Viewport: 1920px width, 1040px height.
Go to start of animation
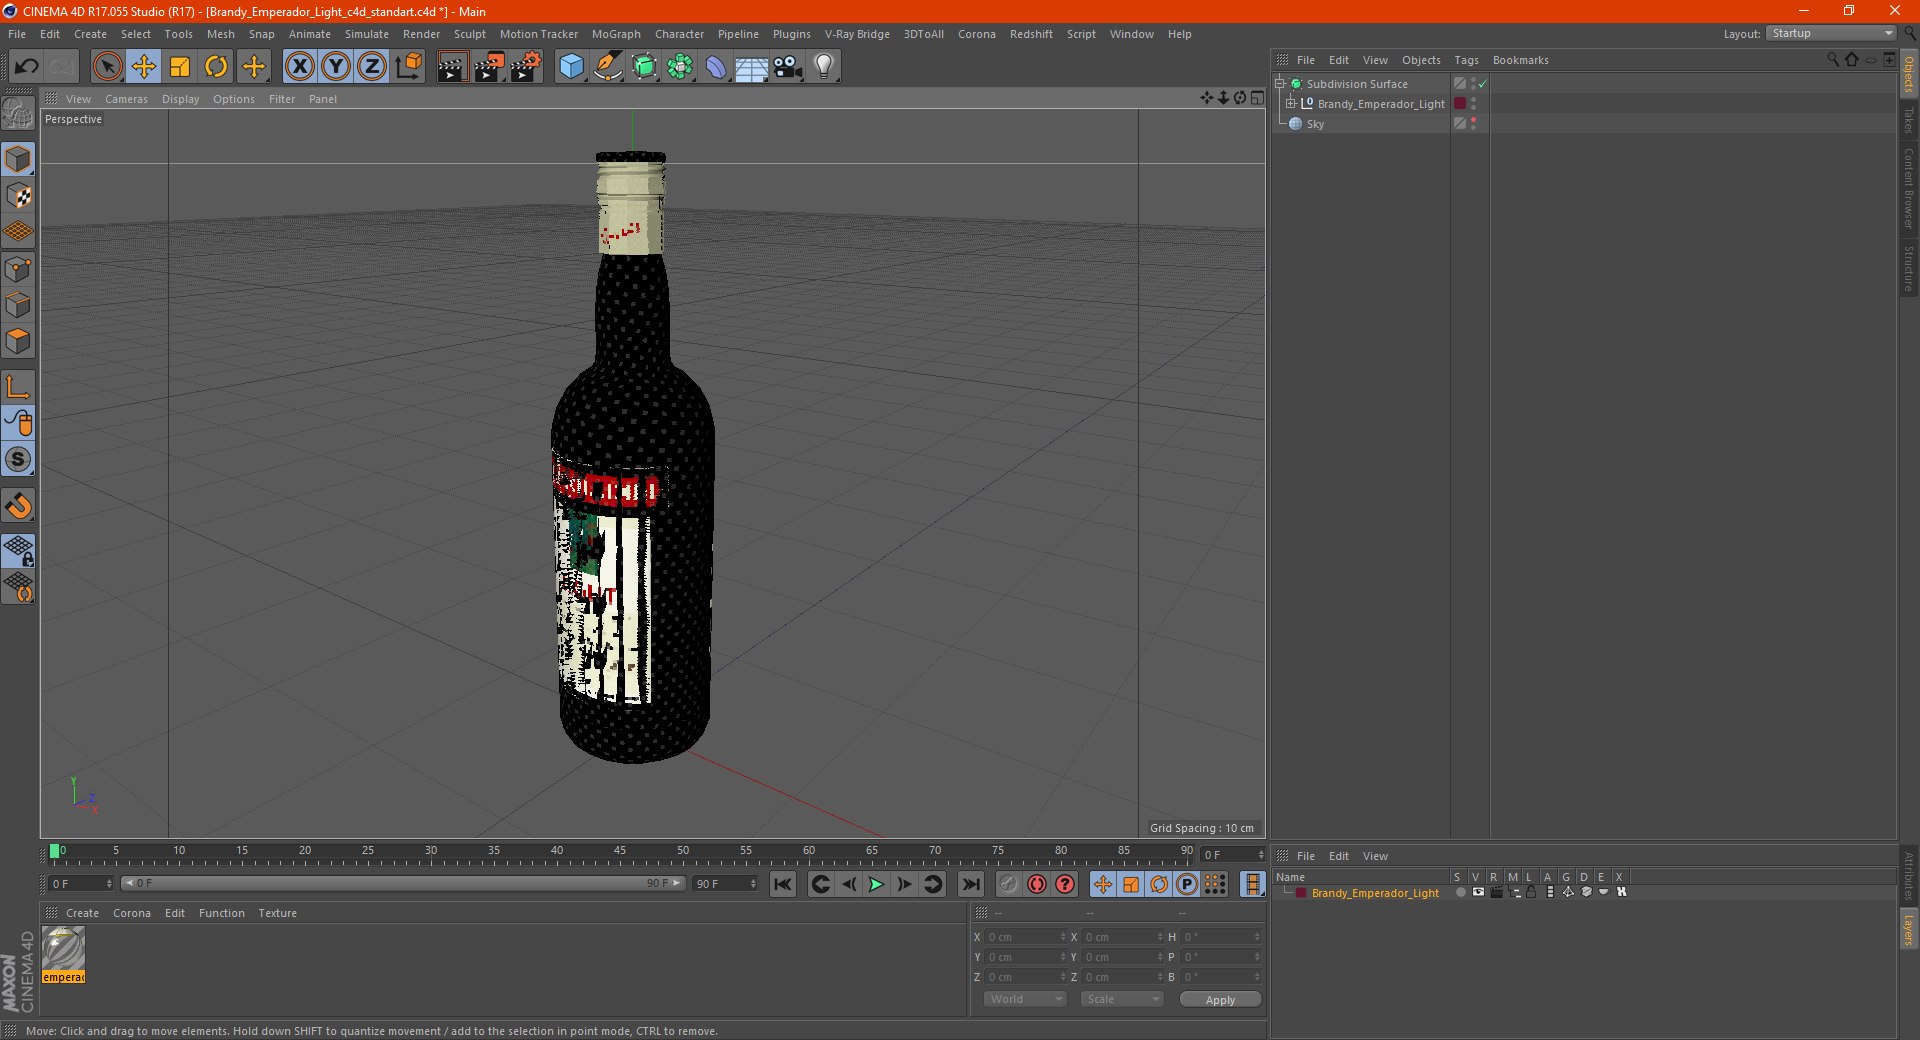(783, 884)
